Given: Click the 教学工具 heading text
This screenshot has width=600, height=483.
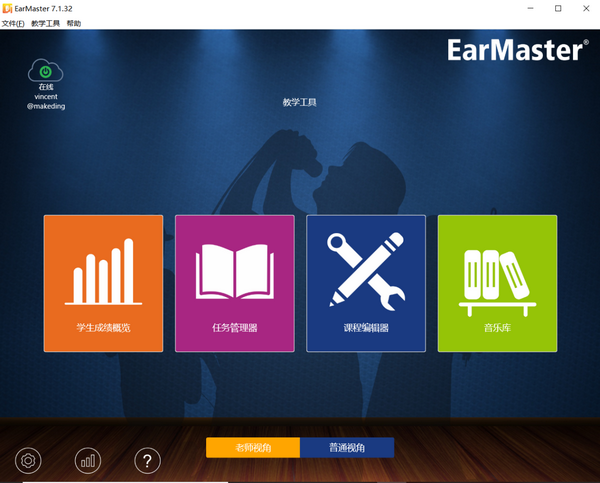Looking at the screenshot, I should tap(299, 102).
